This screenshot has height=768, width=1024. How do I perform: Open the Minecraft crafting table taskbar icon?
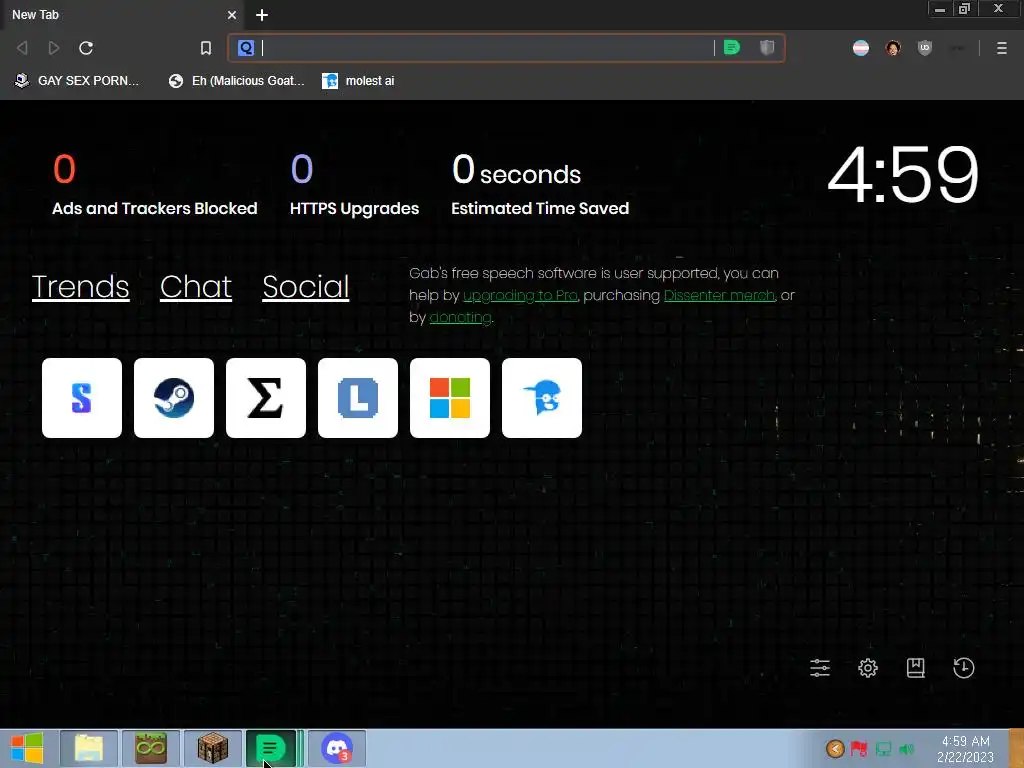point(213,748)
